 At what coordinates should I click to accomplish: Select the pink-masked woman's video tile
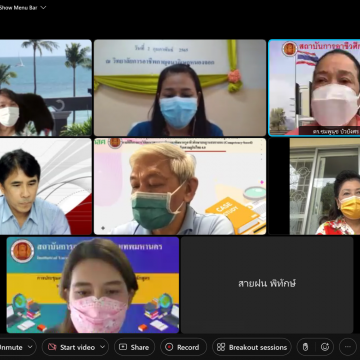tap(93, 285)
